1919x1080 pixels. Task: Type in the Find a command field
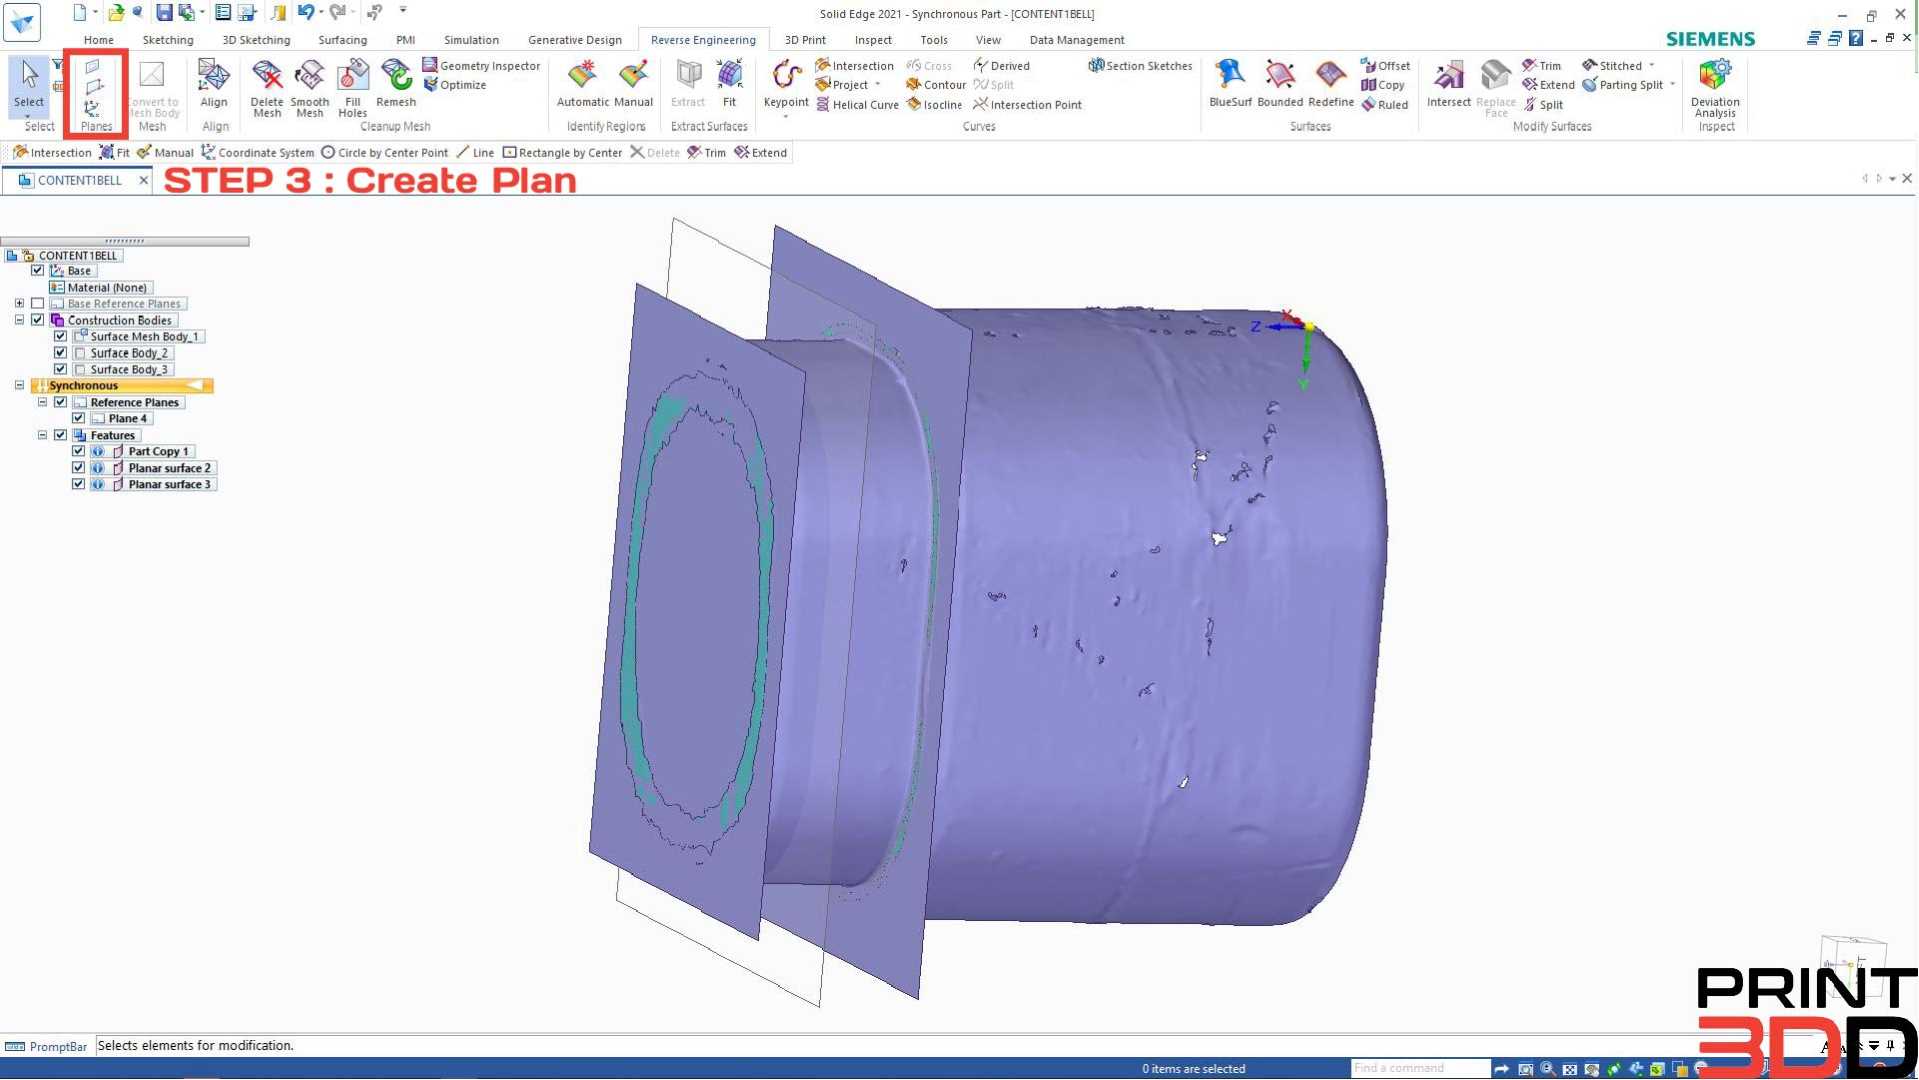(x=1420, y=1067)
